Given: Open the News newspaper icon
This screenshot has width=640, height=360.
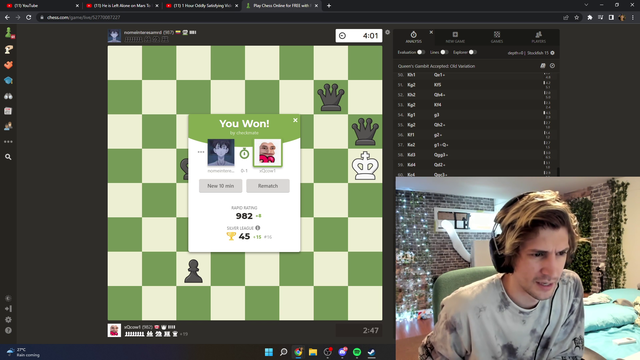Looking at the screenshot, I should point(9,111).
